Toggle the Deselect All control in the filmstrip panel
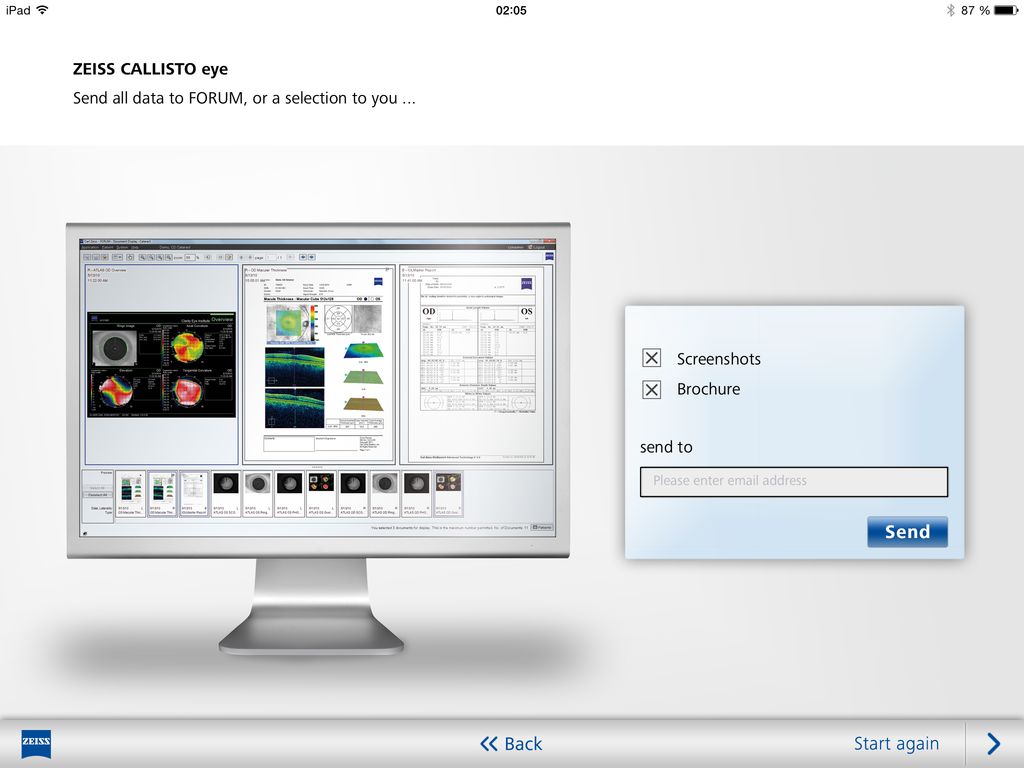Viewport: 1024px width, 768px height. [96, 495]
